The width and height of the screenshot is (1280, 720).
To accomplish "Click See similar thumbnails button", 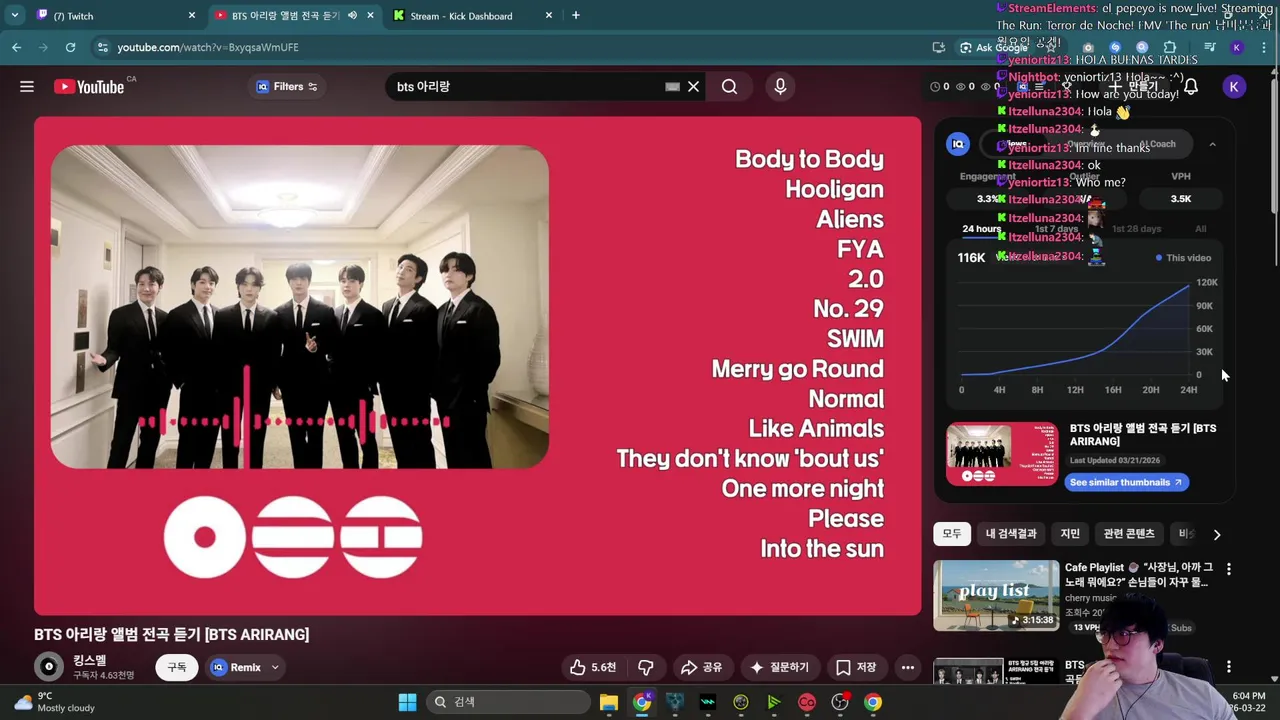I will tap(1126, 482).
